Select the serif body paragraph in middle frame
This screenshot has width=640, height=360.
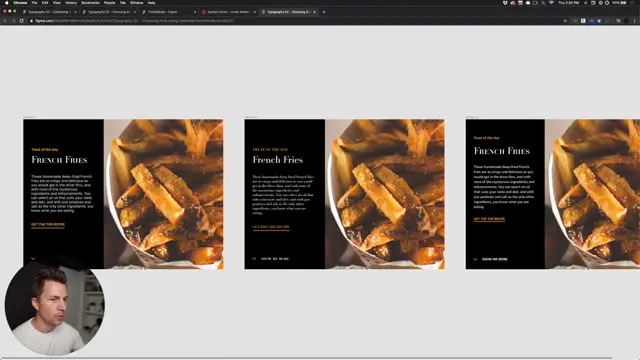[283, 195]
